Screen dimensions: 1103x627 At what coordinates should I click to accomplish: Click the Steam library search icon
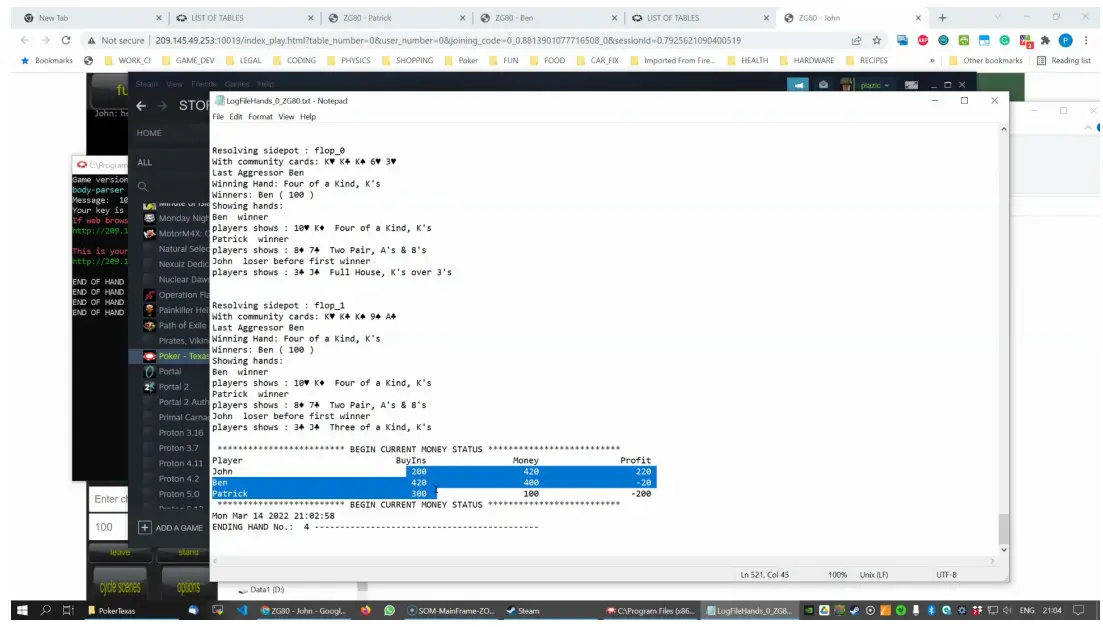pyautogui.click(x=143, y=186)
